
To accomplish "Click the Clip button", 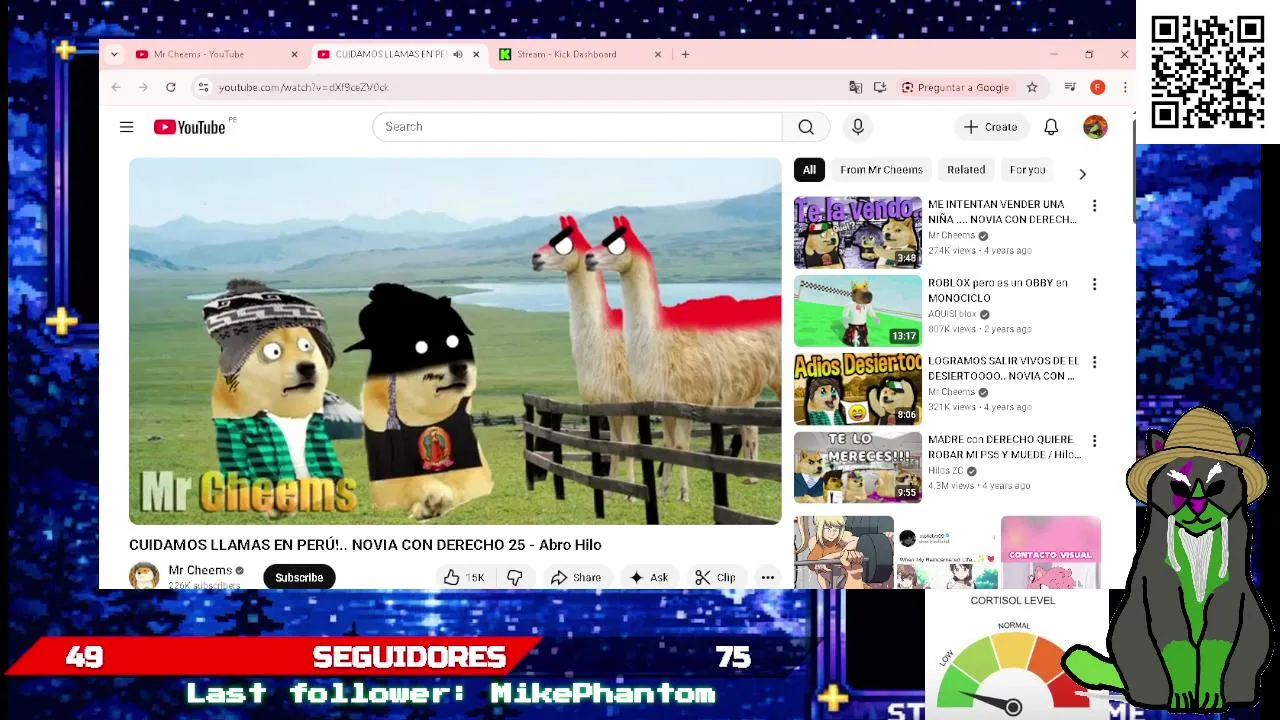I will [x=715, y=577].
